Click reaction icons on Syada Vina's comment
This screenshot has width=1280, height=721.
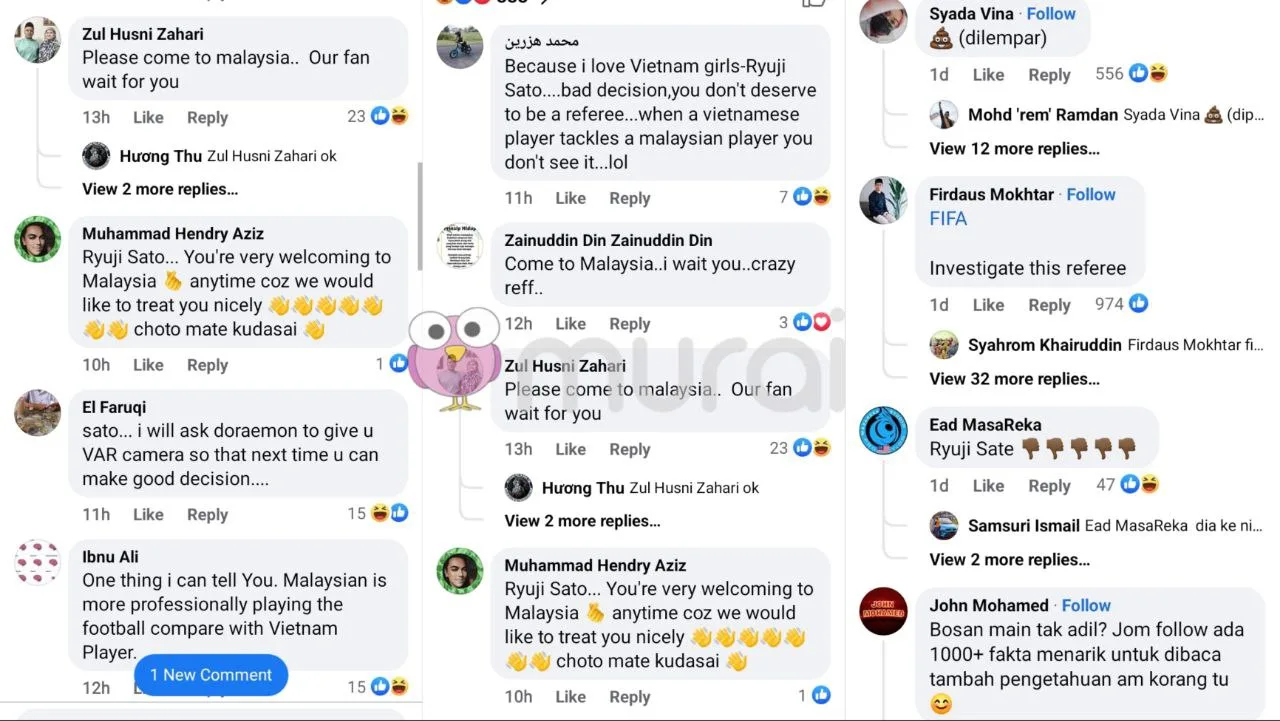coord(1148,74)
